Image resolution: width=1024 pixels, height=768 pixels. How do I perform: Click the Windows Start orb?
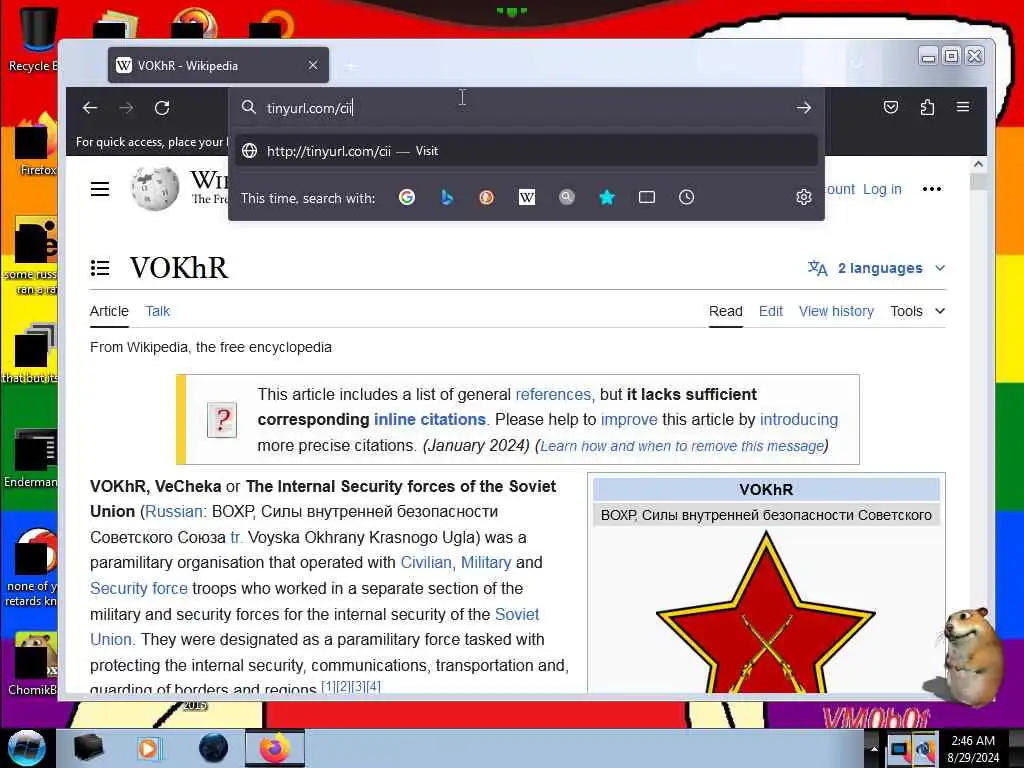click(x=27, y=748)
